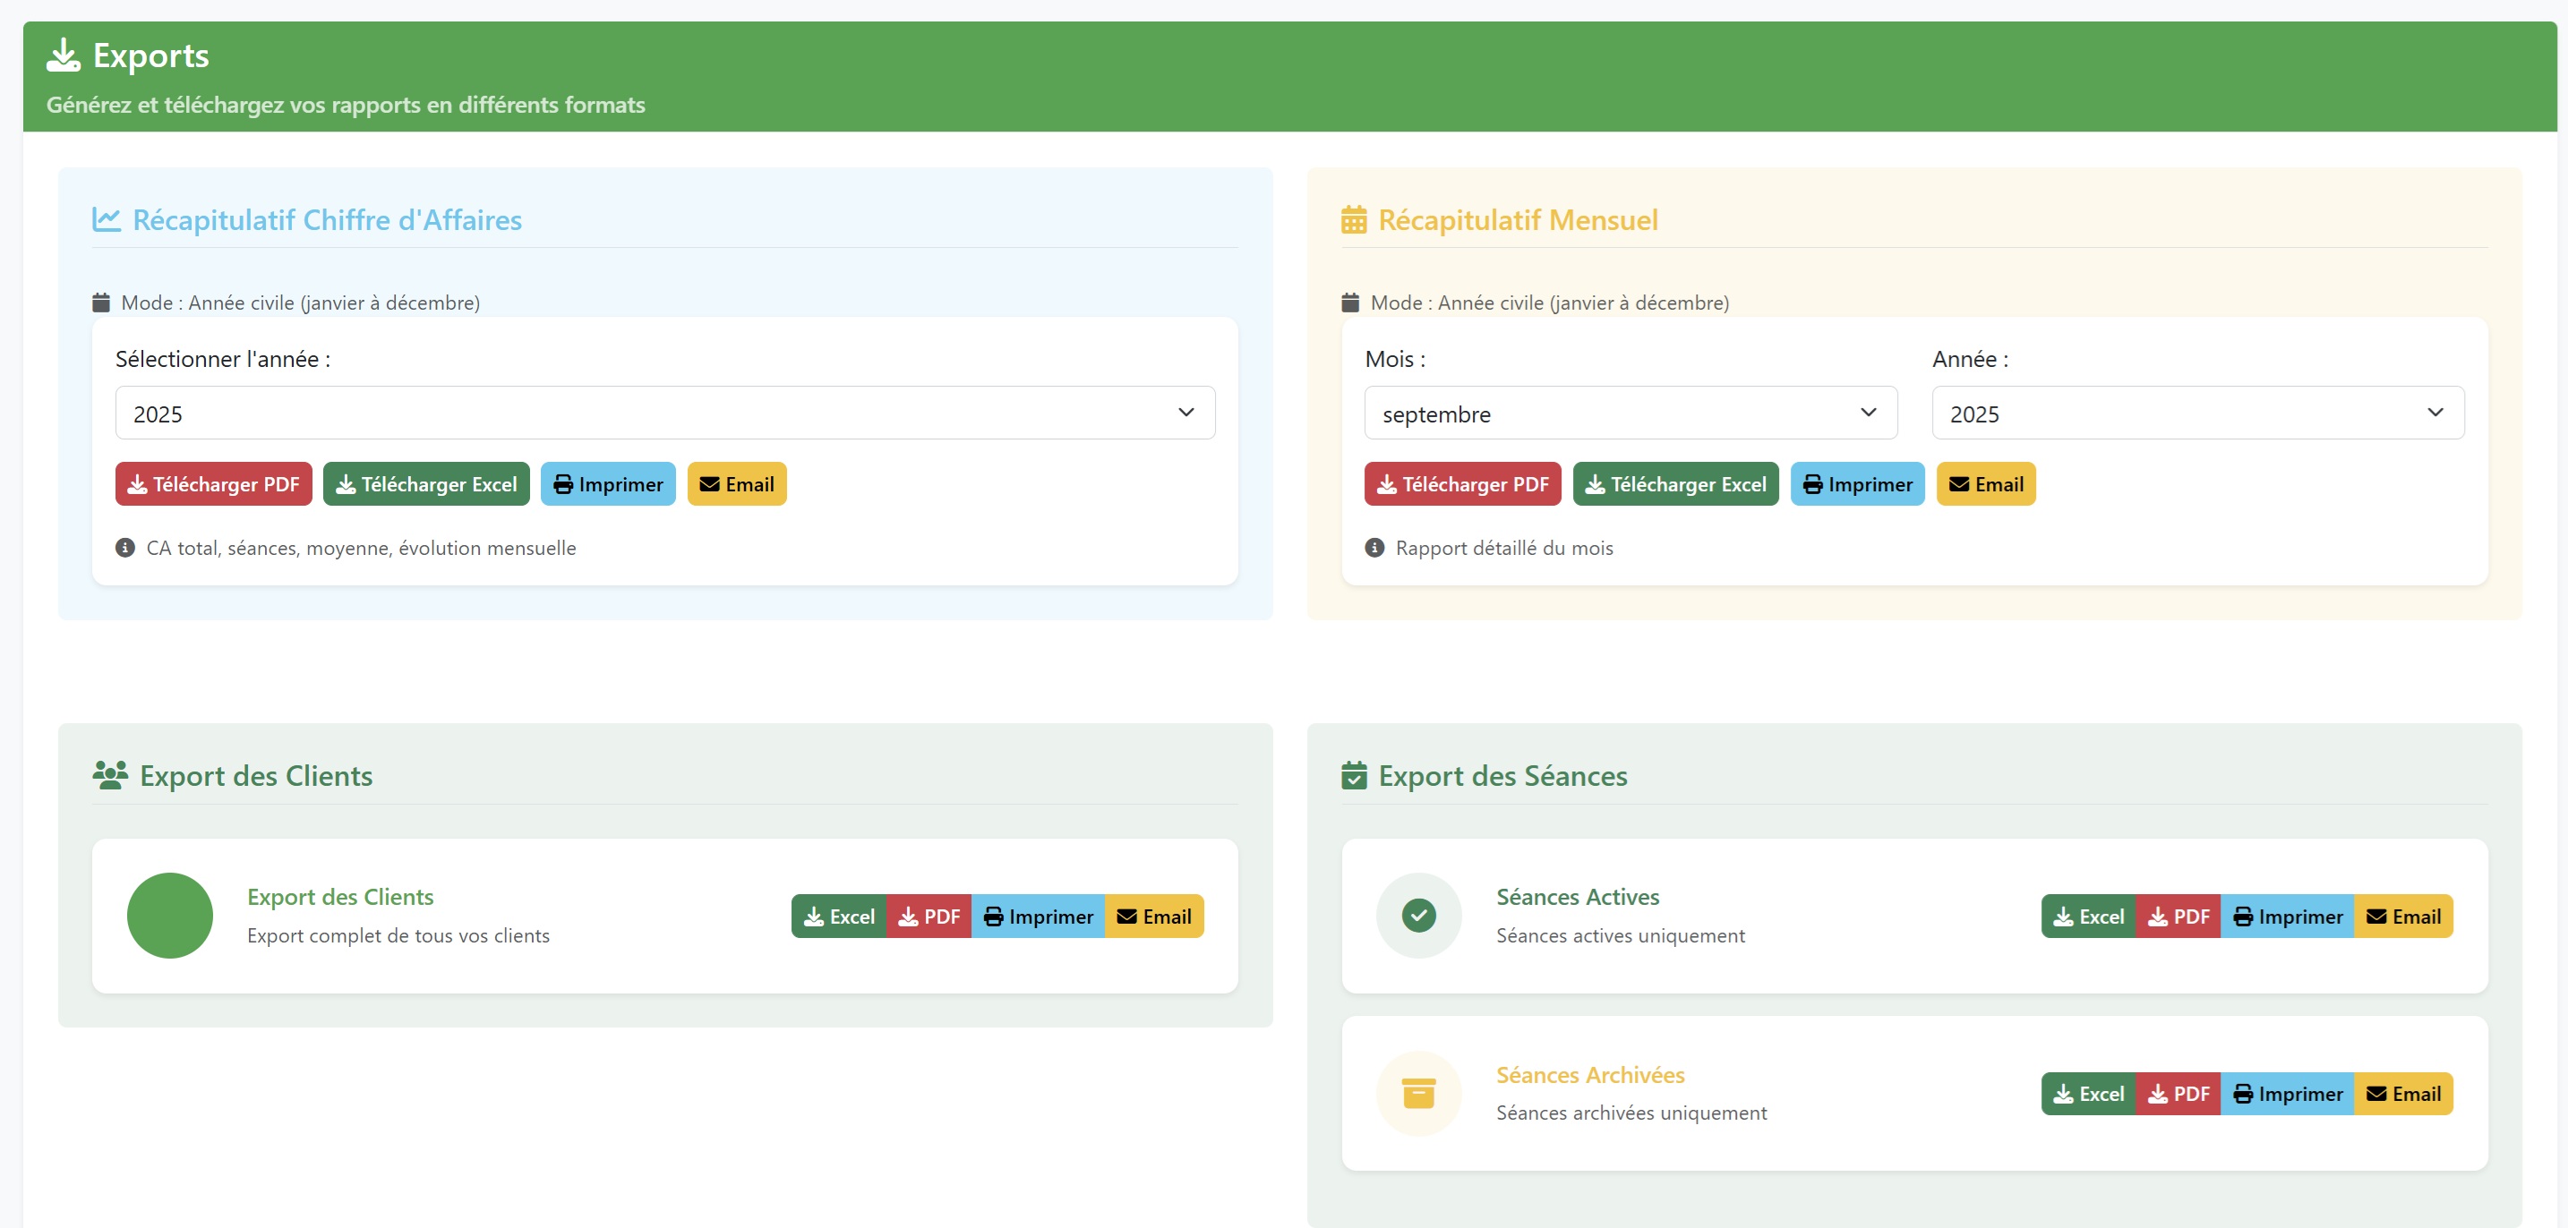
Task: Email the monthly recap report
Action: (x=1985, y=484)
